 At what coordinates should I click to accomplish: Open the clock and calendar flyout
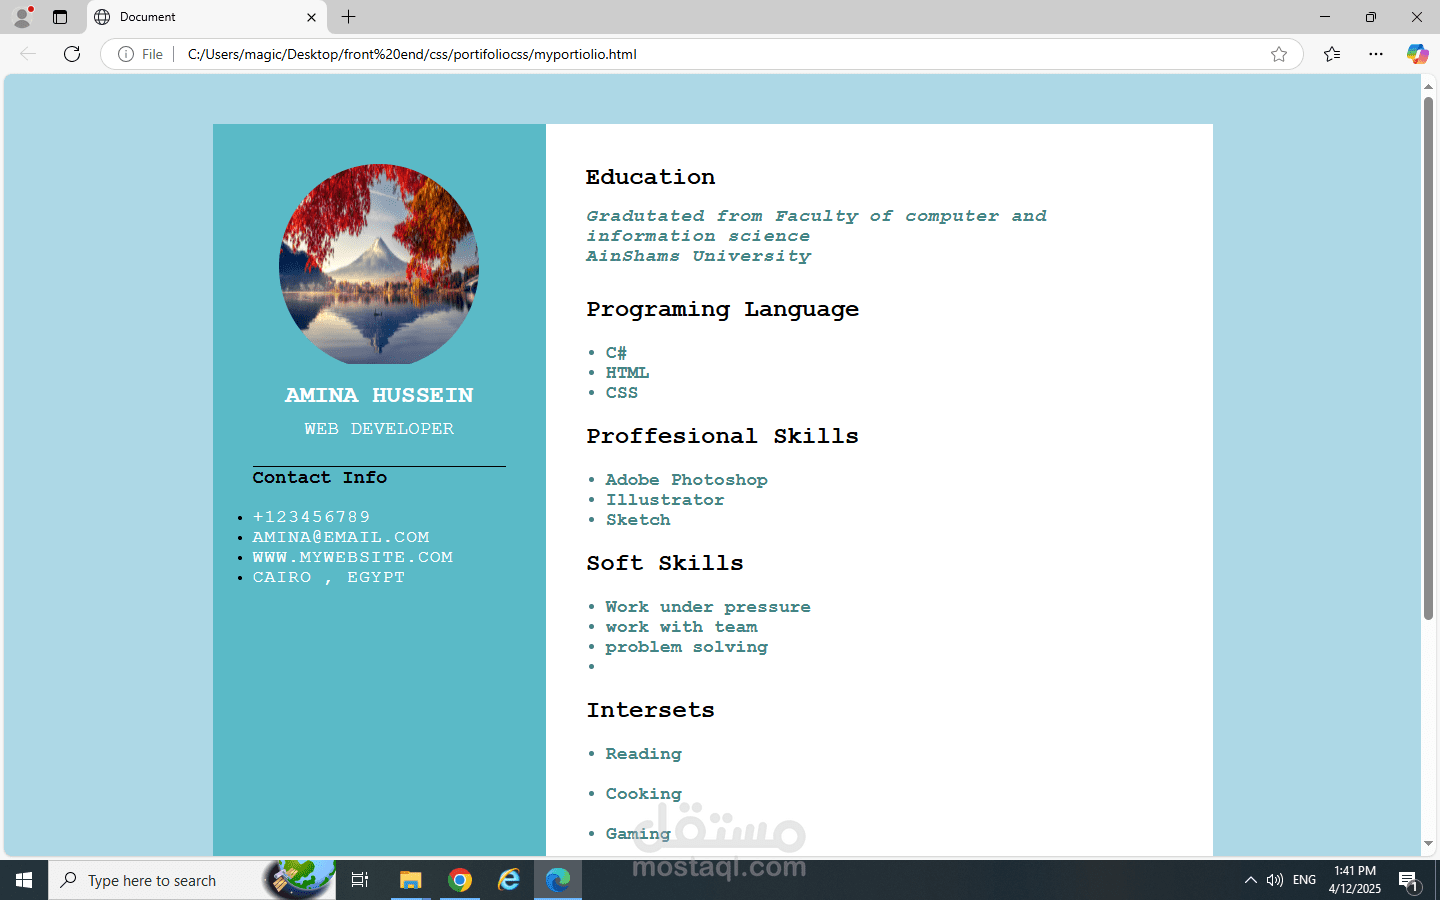[1355, 880]
